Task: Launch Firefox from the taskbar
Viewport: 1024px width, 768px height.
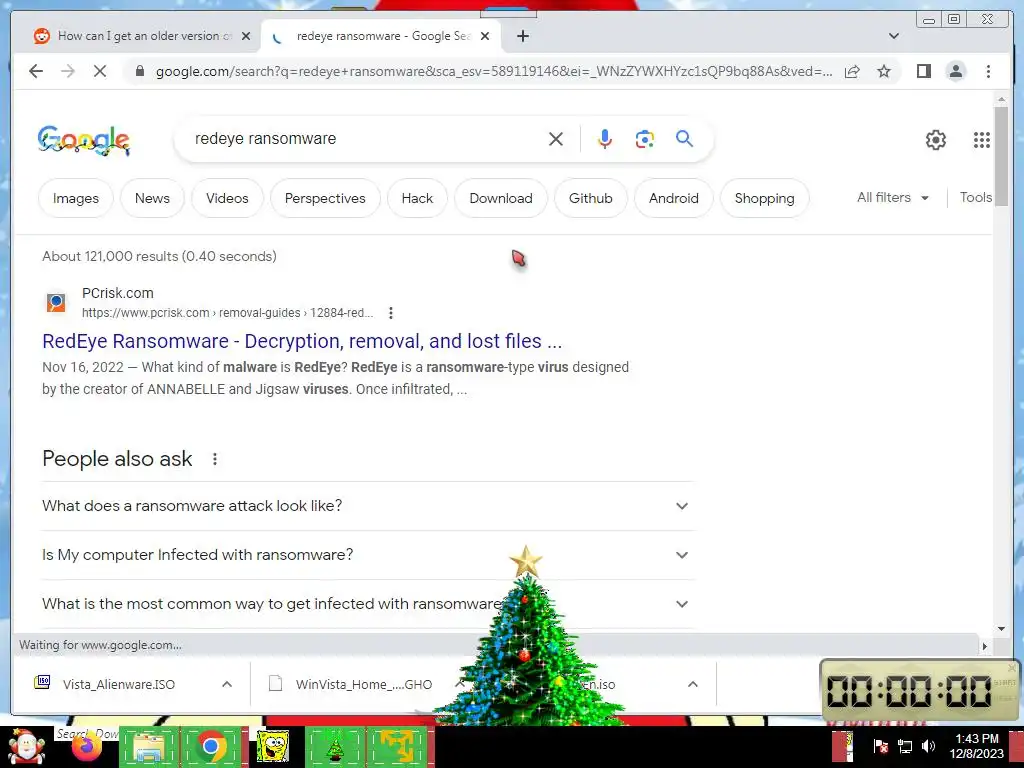Action: coord(87,746)
